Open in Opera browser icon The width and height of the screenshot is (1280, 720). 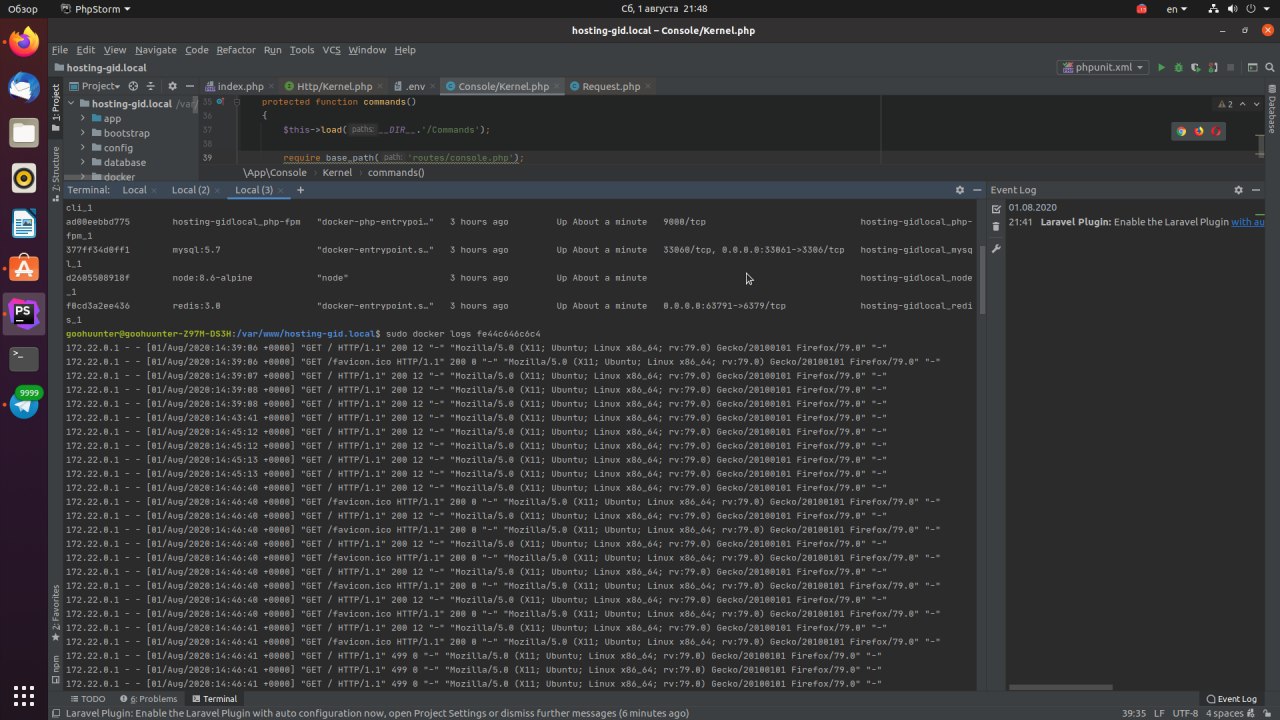1216,131
